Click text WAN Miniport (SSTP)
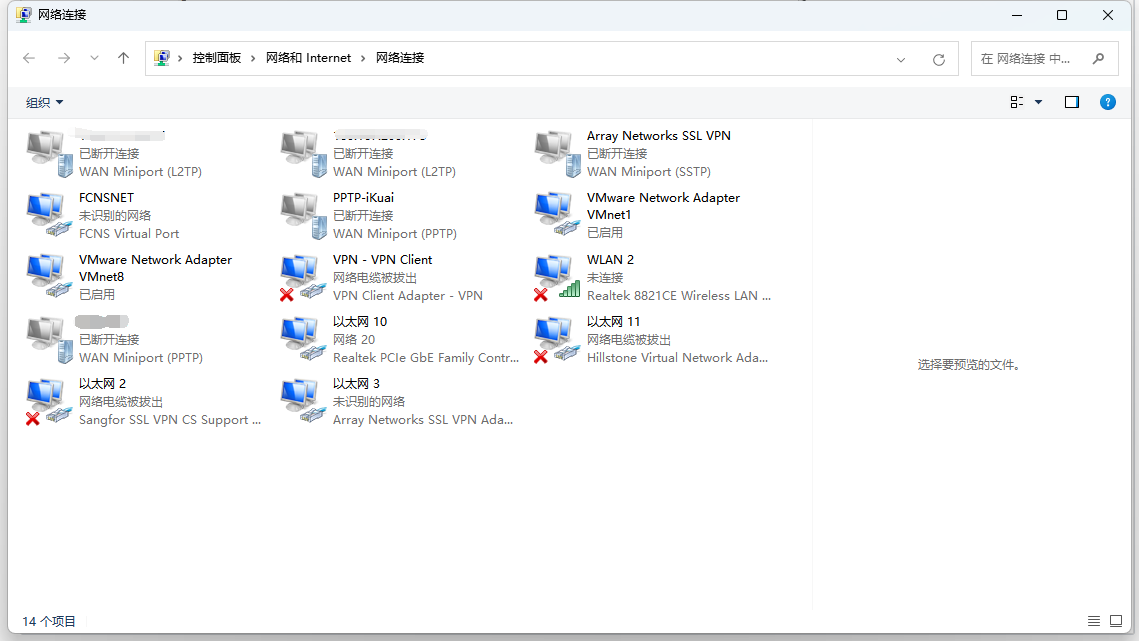1139x641 pixels. pos(649,172)
